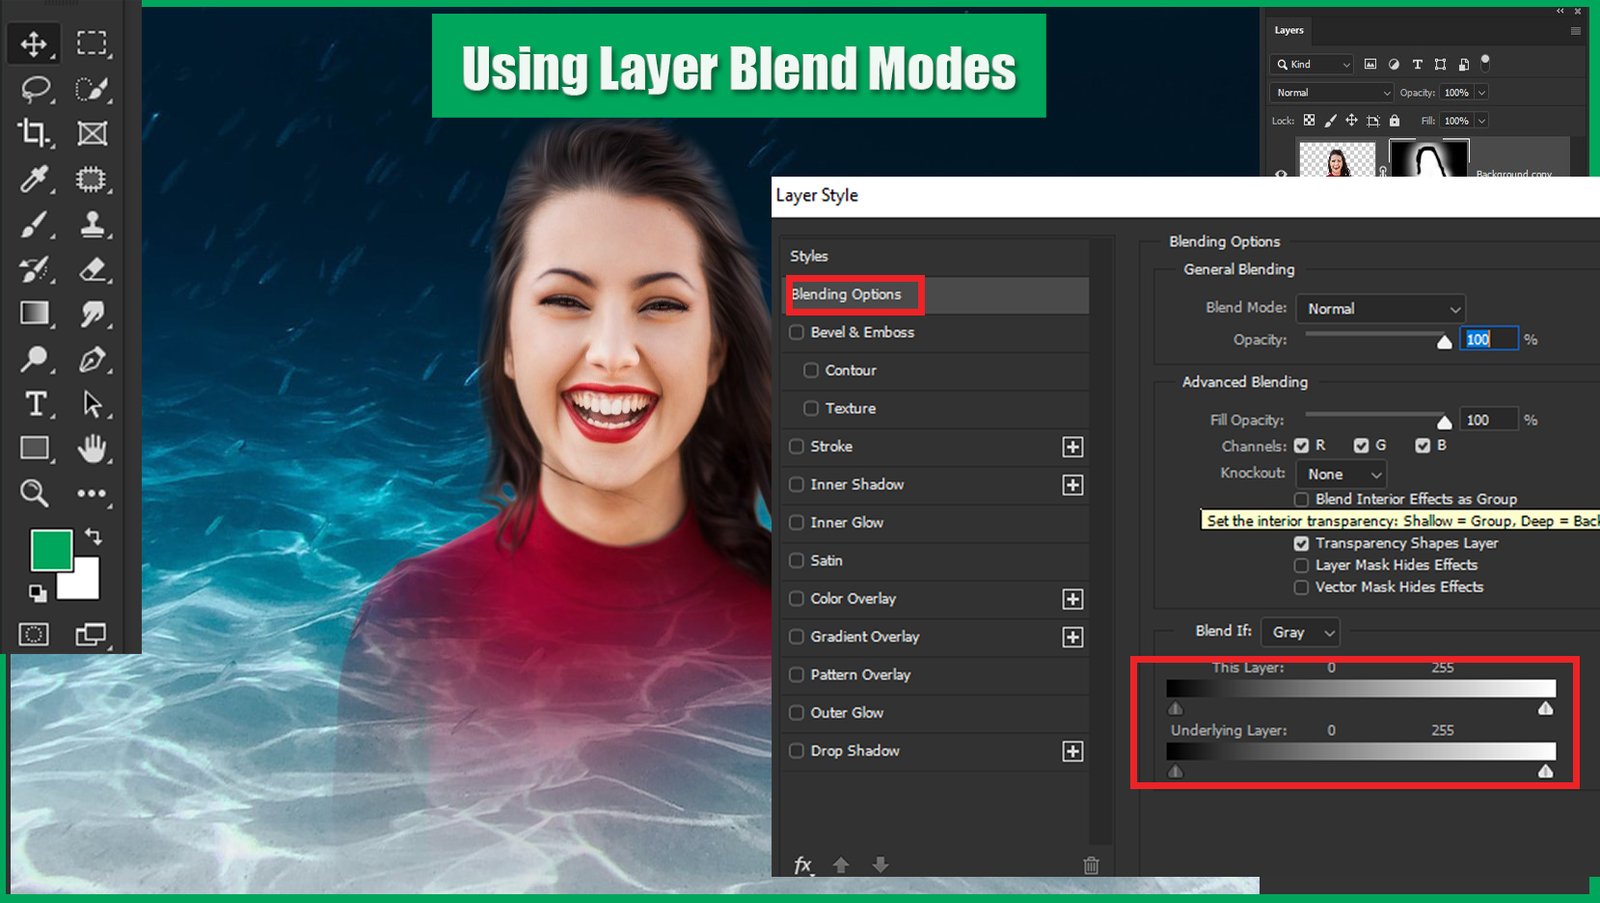Image resolution: width=1600 pixels, height=903 pixels.
Task: Open the Blend If Gray dropdown
Action: [1300, 632]
